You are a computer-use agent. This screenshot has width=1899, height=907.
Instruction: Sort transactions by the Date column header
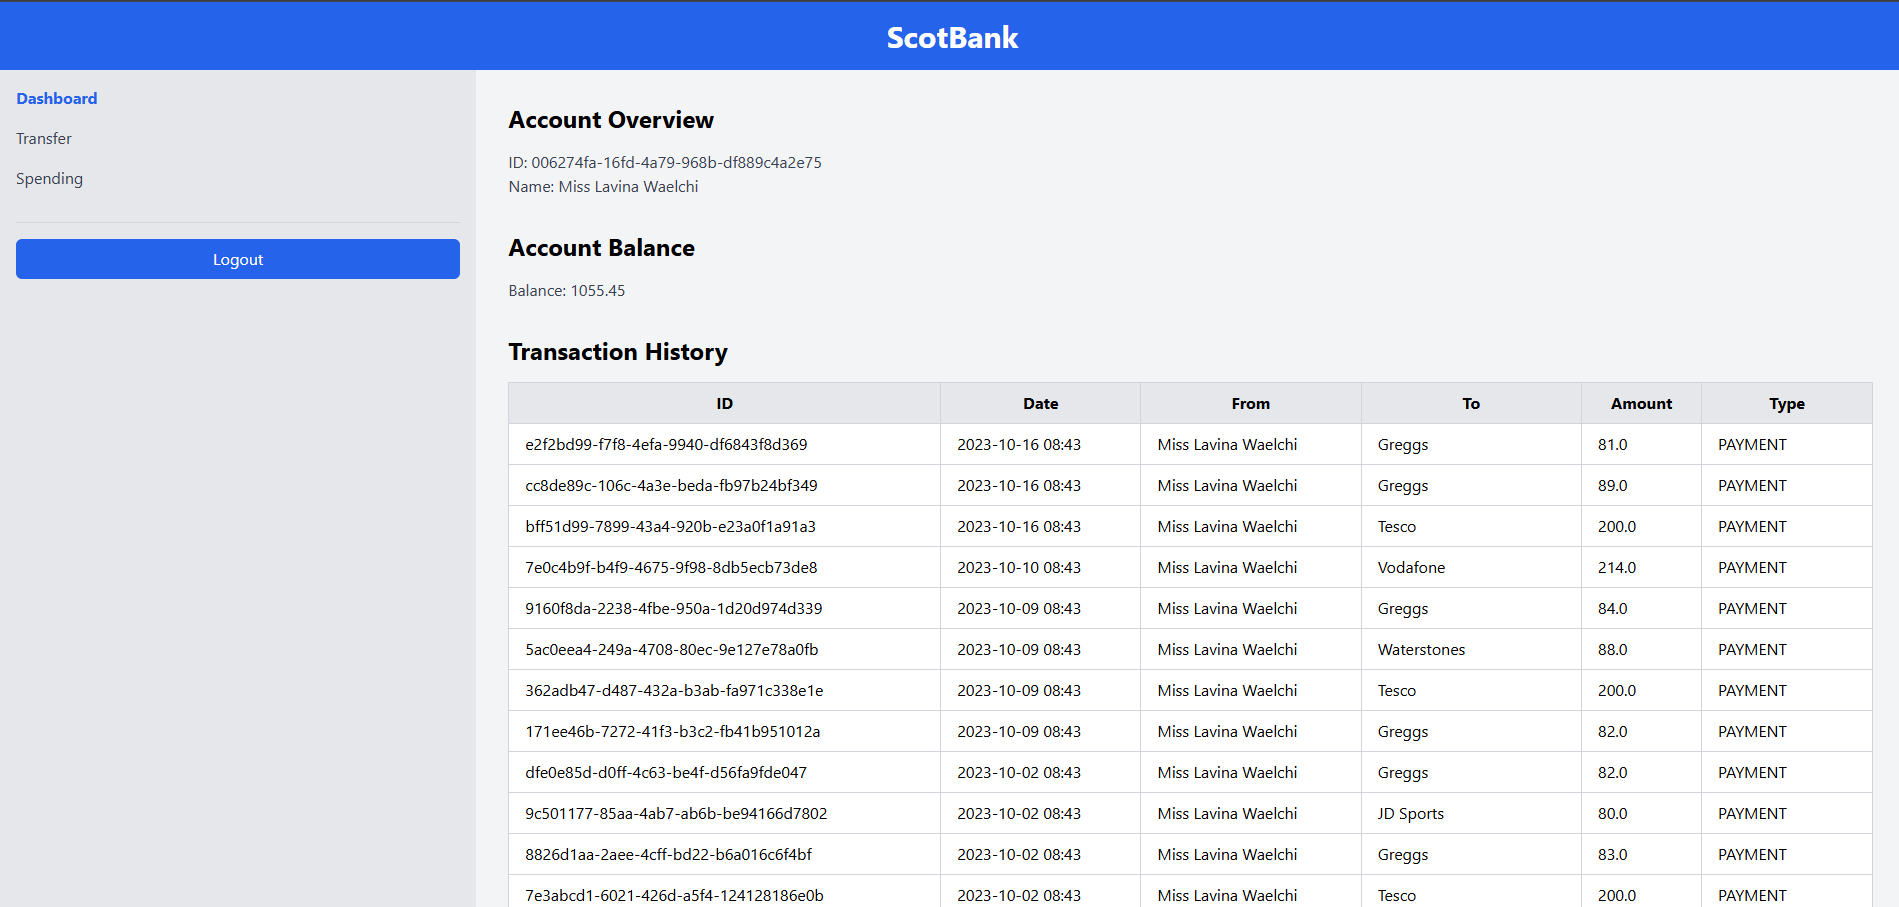[x=1040, y=403]
